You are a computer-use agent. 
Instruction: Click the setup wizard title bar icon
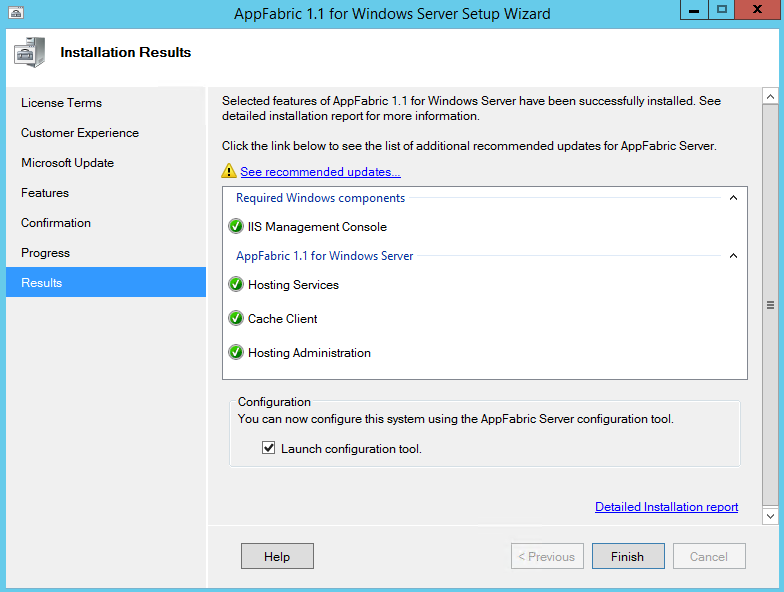(x=16, y=13)
